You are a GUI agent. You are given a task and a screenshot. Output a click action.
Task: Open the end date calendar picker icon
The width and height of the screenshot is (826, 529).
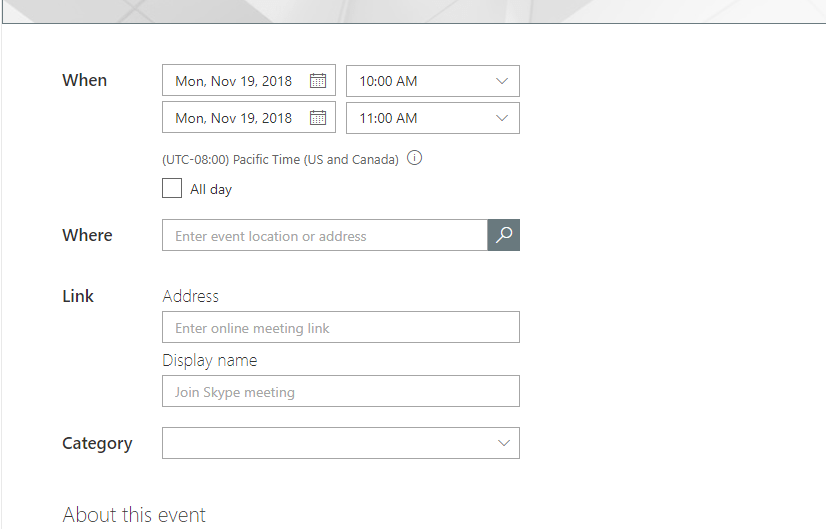(318, 118)
